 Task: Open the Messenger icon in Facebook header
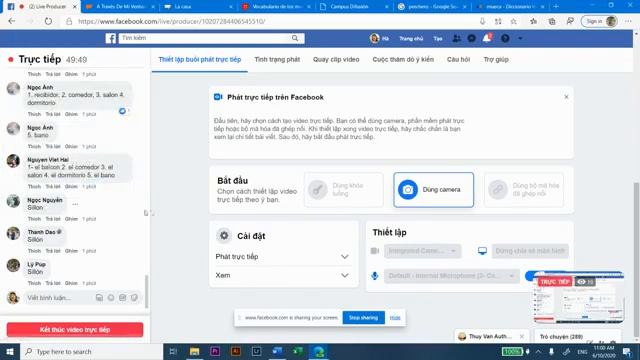(x=471, y=38)
